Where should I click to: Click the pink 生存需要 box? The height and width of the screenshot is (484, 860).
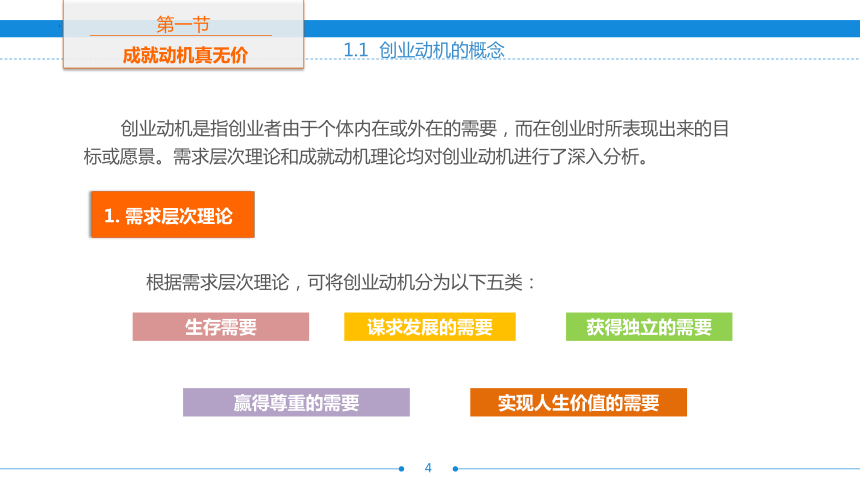tap(220, 327)
